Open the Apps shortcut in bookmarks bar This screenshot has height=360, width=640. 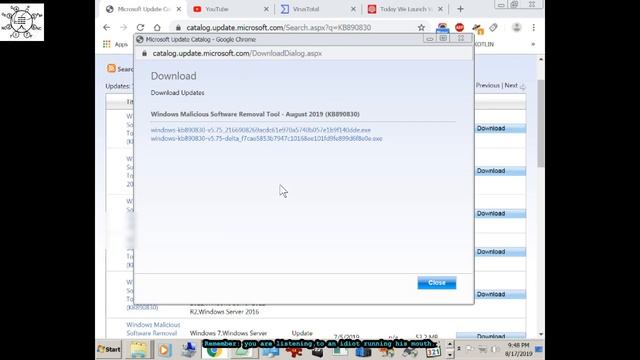(x=116, y=44)
